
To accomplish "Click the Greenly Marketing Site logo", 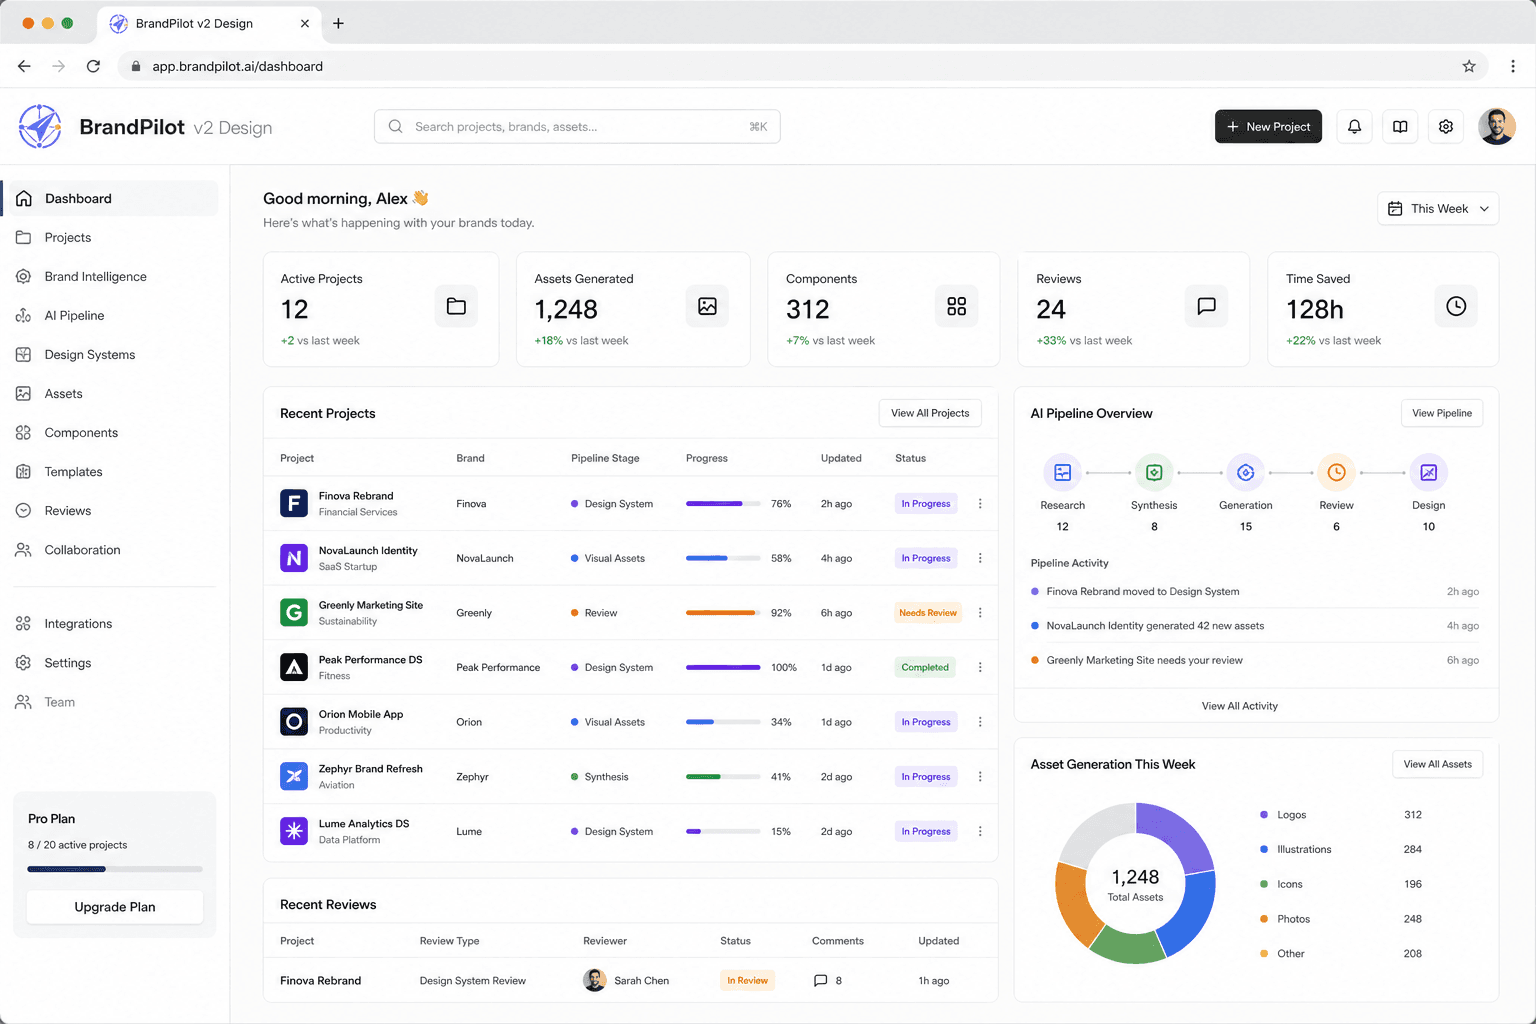I will (294, 612).
